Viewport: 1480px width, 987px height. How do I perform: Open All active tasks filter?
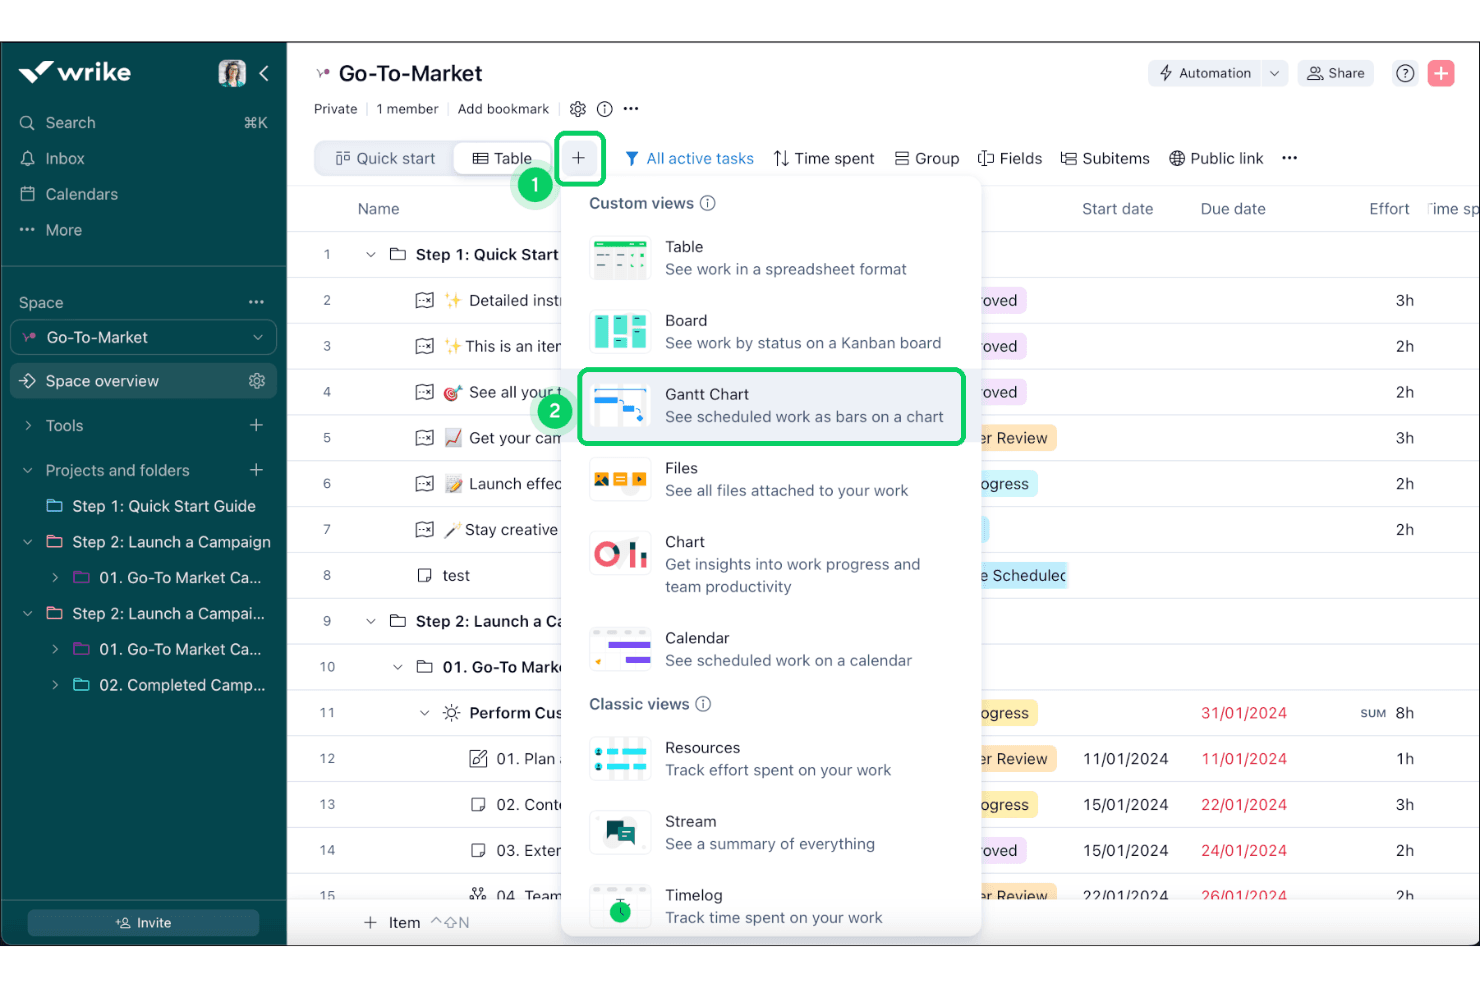click(689, 158)
